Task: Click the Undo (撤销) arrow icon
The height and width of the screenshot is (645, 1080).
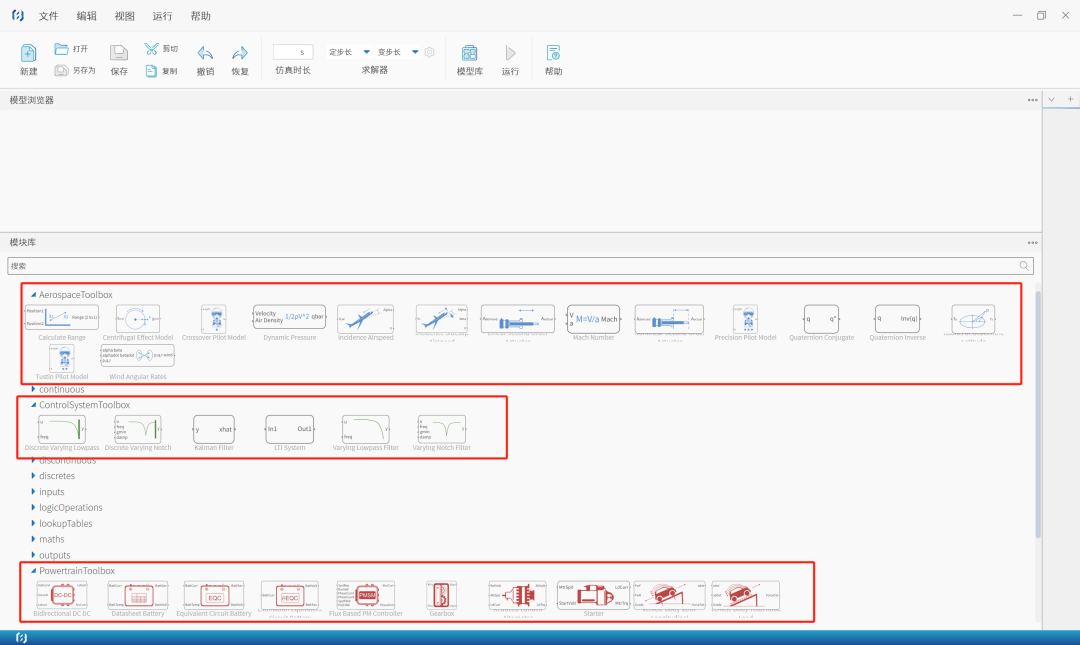Action: [205, 53]
